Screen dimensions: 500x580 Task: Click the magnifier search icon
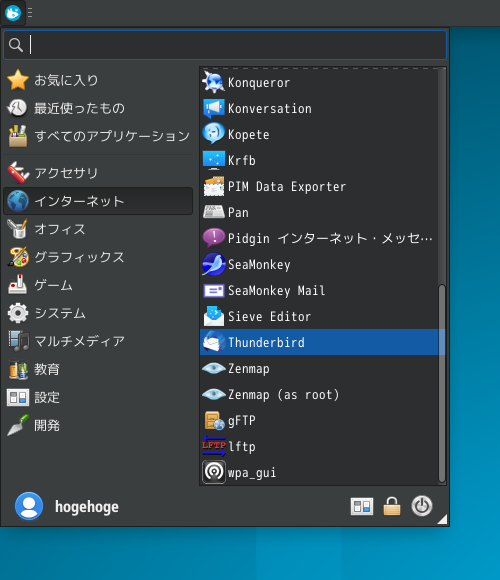[x=16, y=45]
